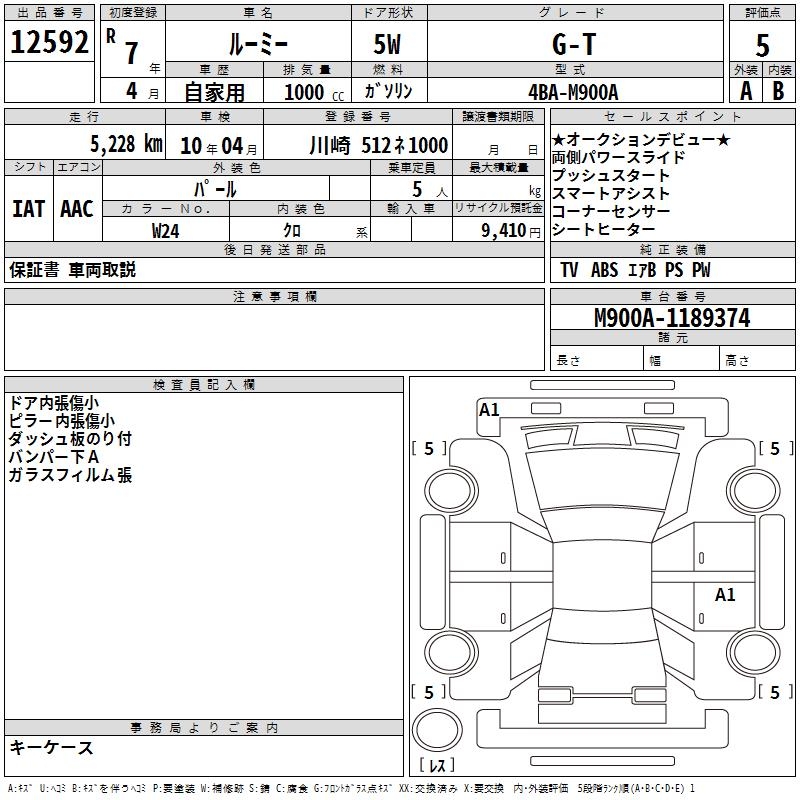Click the spare tire circle above レス
This screenshot has width=800, height=800.
click(437, 730)
